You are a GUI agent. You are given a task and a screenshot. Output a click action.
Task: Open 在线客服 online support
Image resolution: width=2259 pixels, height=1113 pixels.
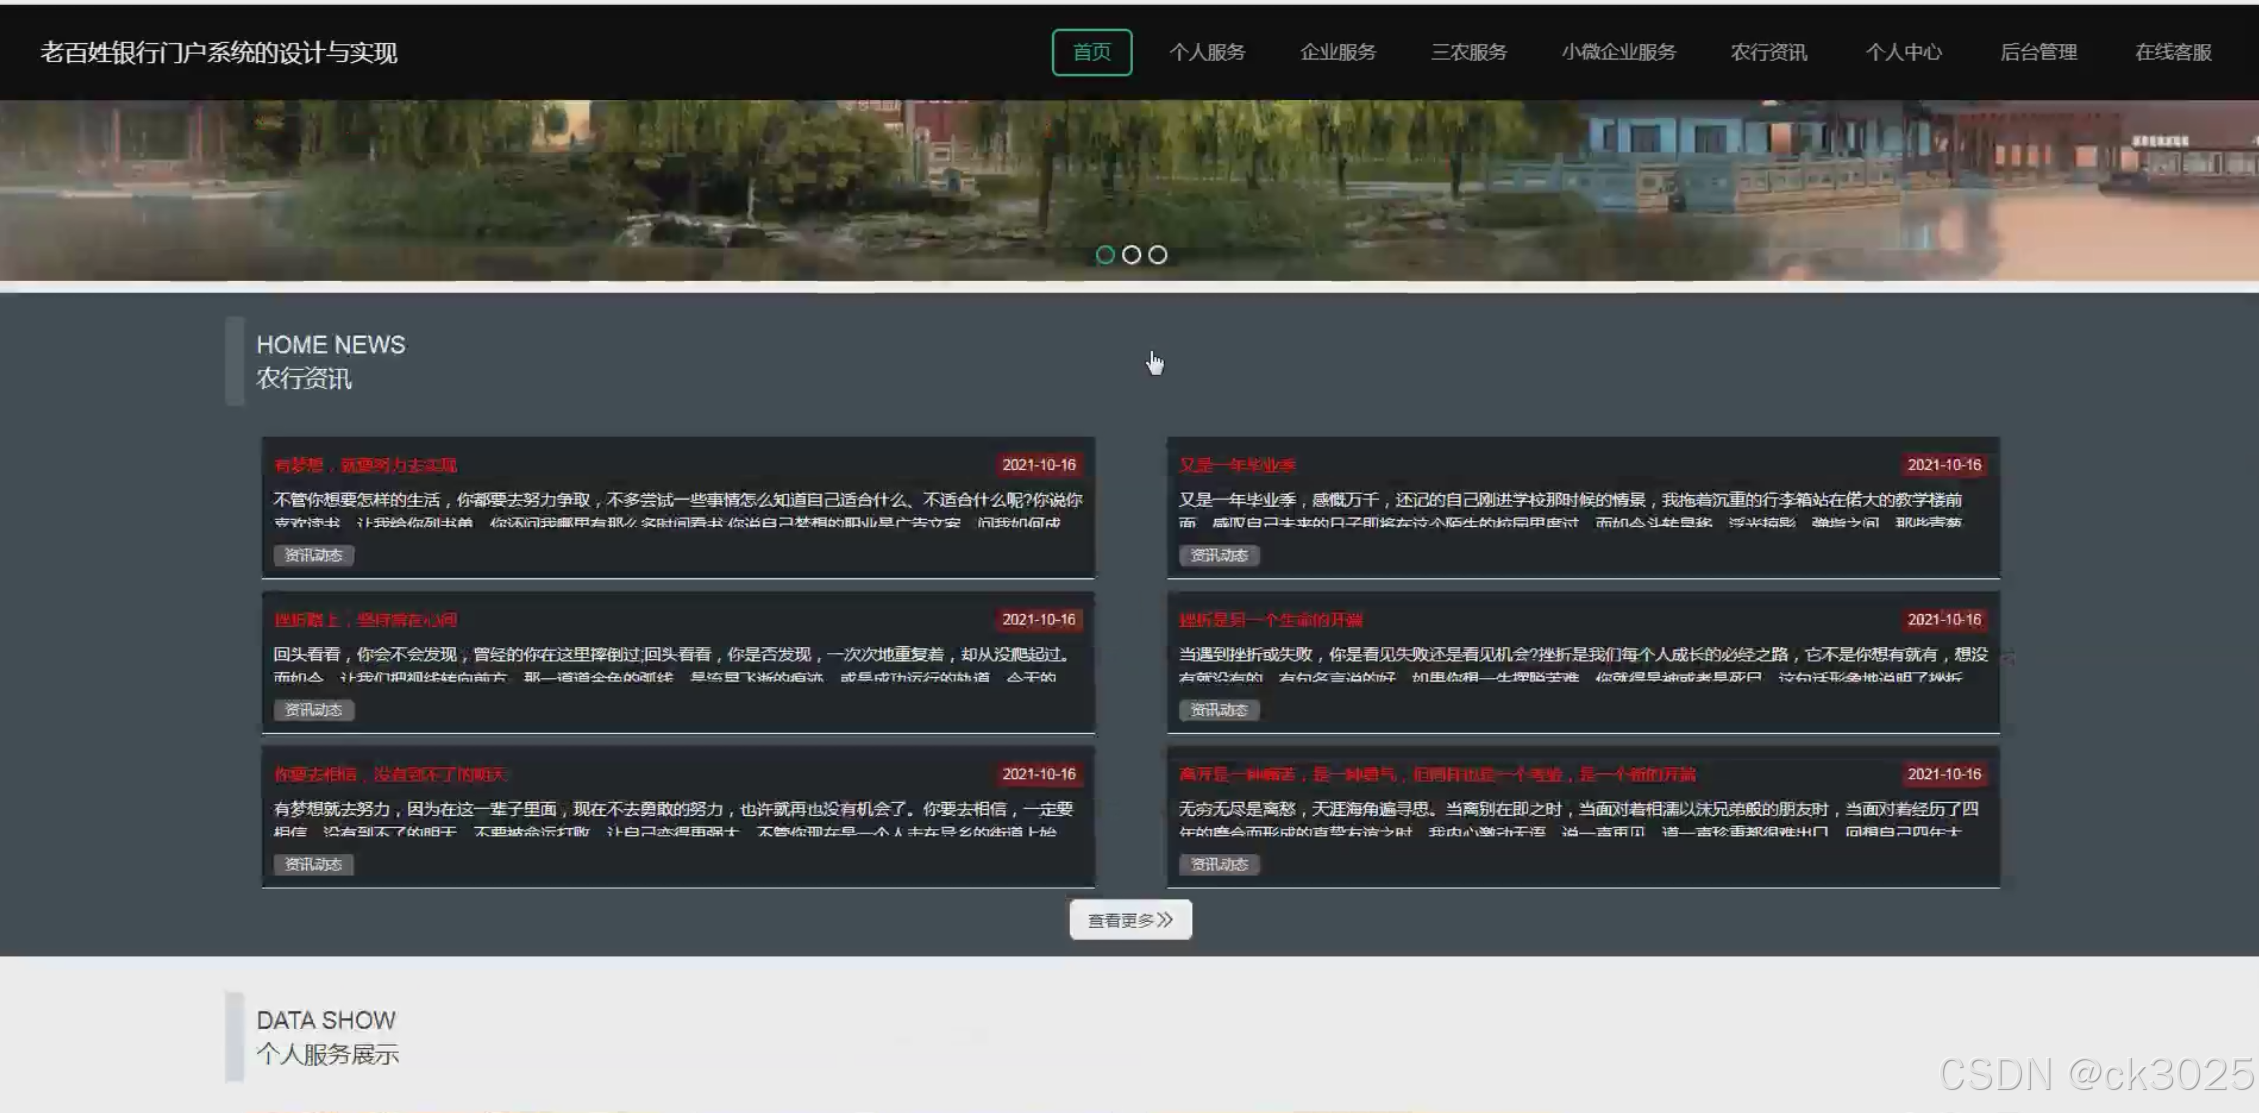tap(2173, 52)
